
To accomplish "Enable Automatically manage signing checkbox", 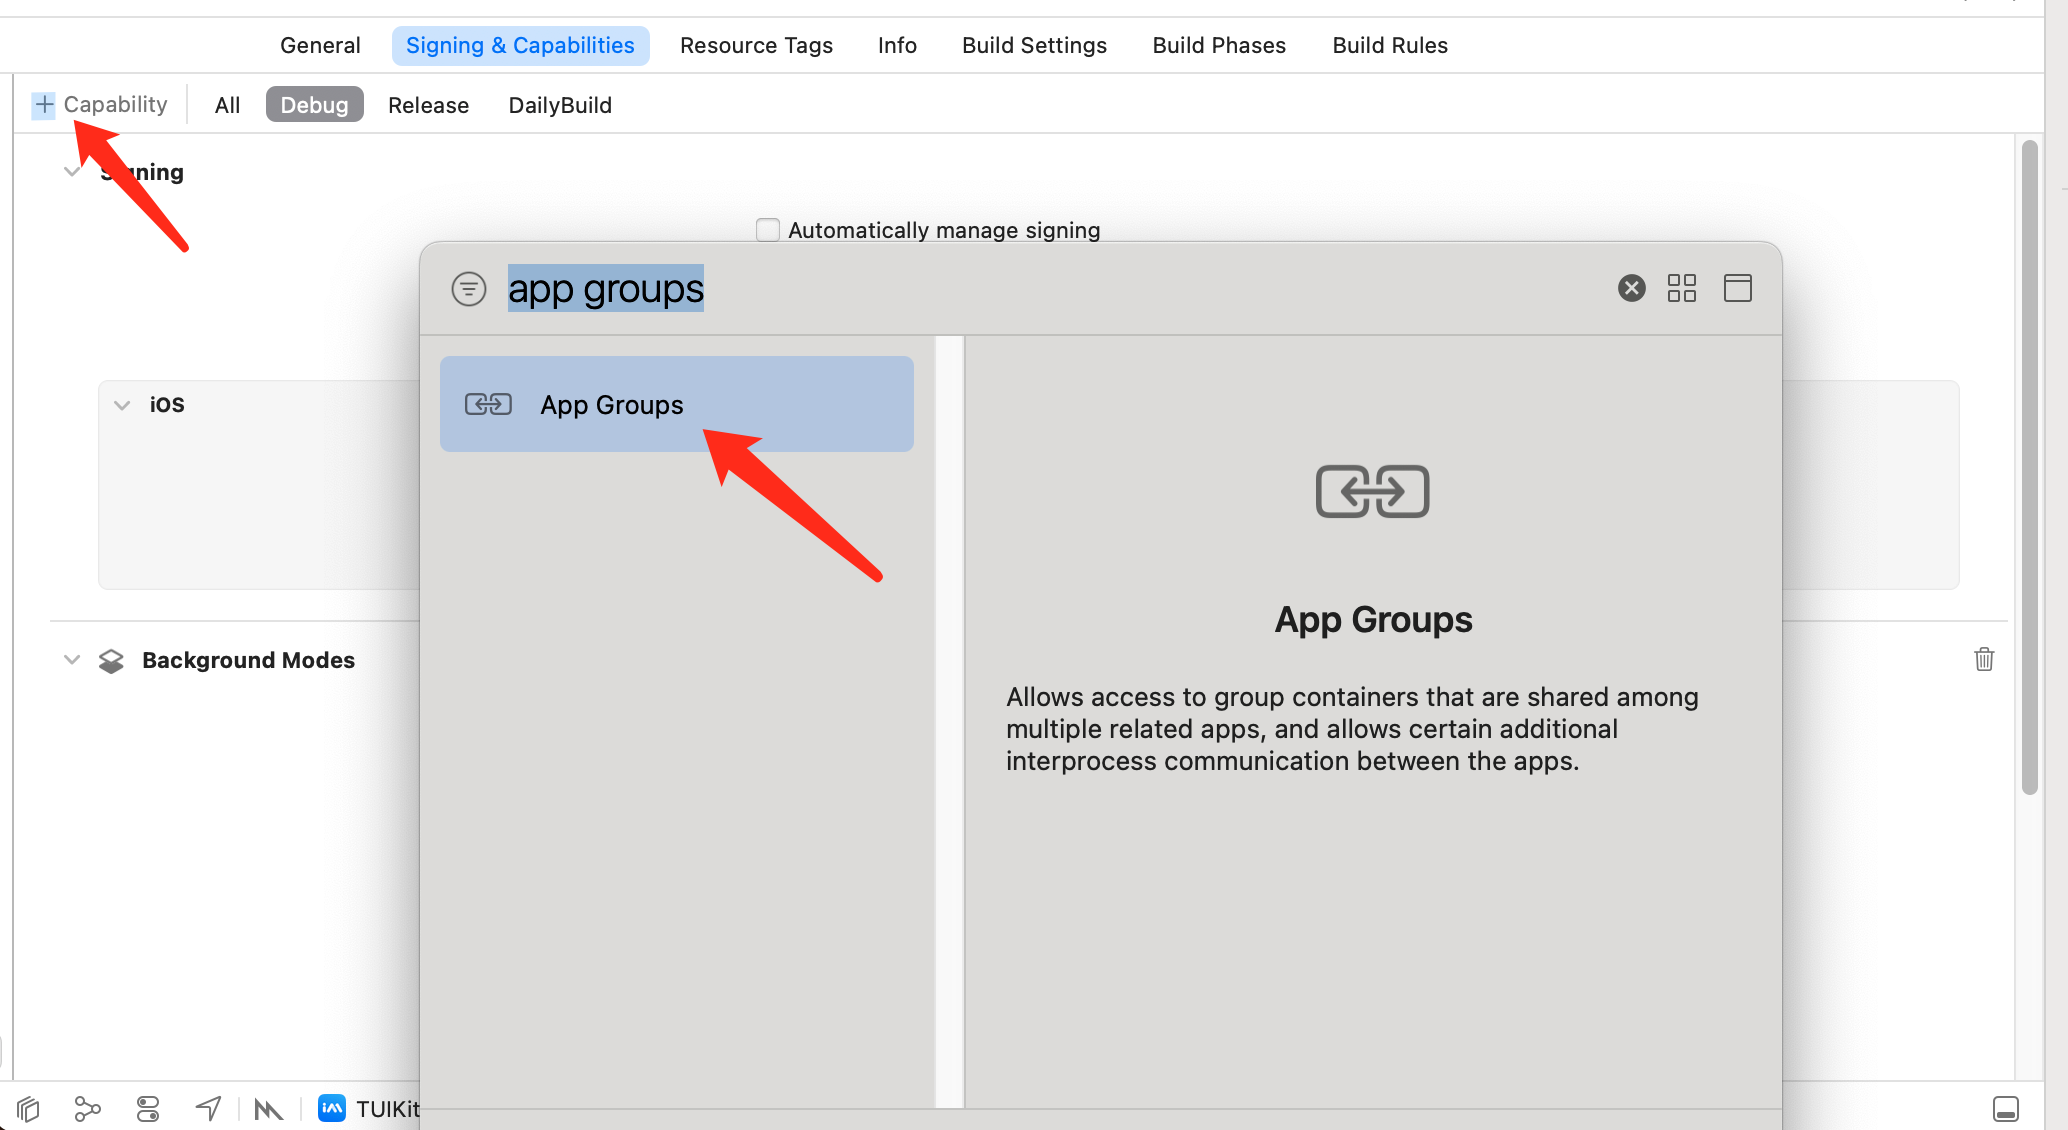I will 768,230.
